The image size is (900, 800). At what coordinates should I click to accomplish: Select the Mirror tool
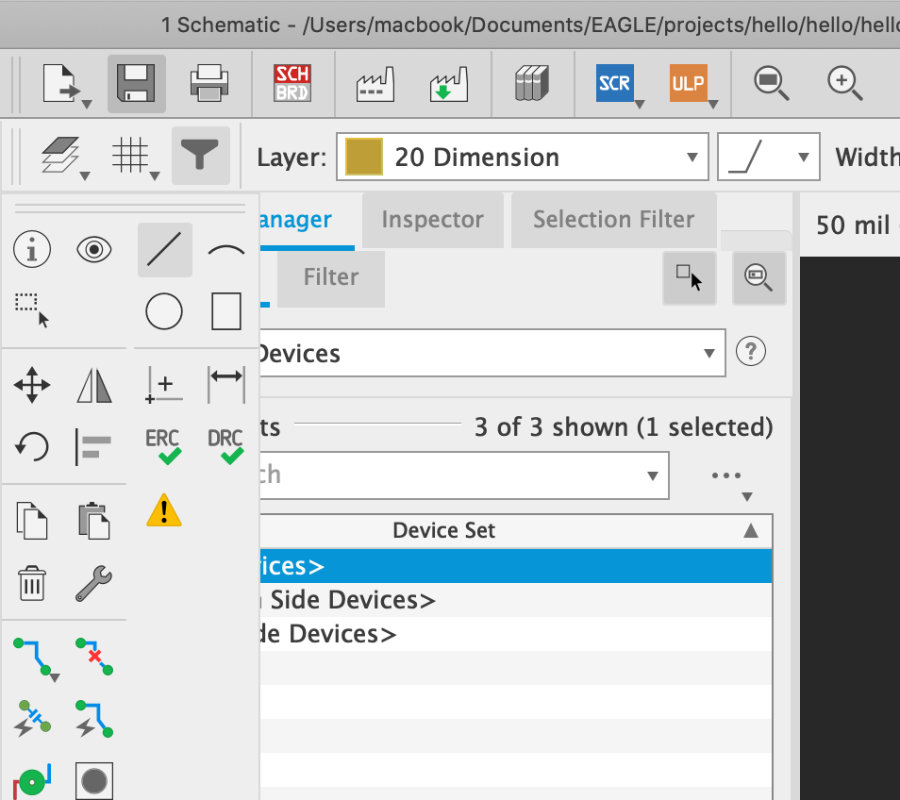(94, 385)
